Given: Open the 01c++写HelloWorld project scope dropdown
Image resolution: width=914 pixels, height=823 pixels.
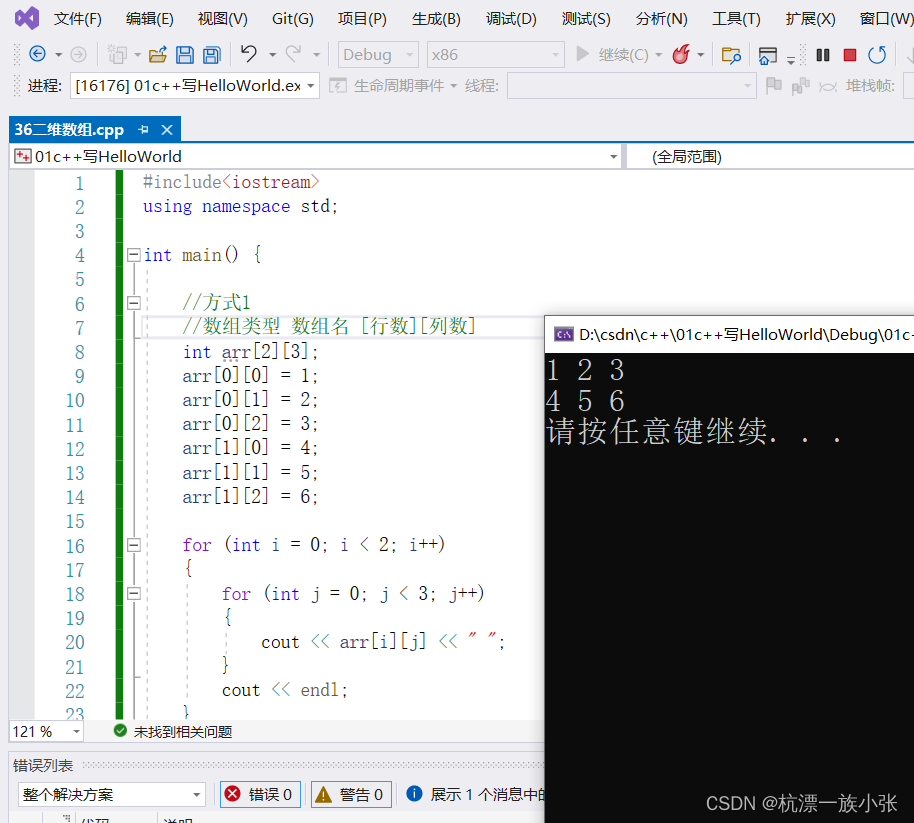Looking at the screenshot, I should 316,156.
